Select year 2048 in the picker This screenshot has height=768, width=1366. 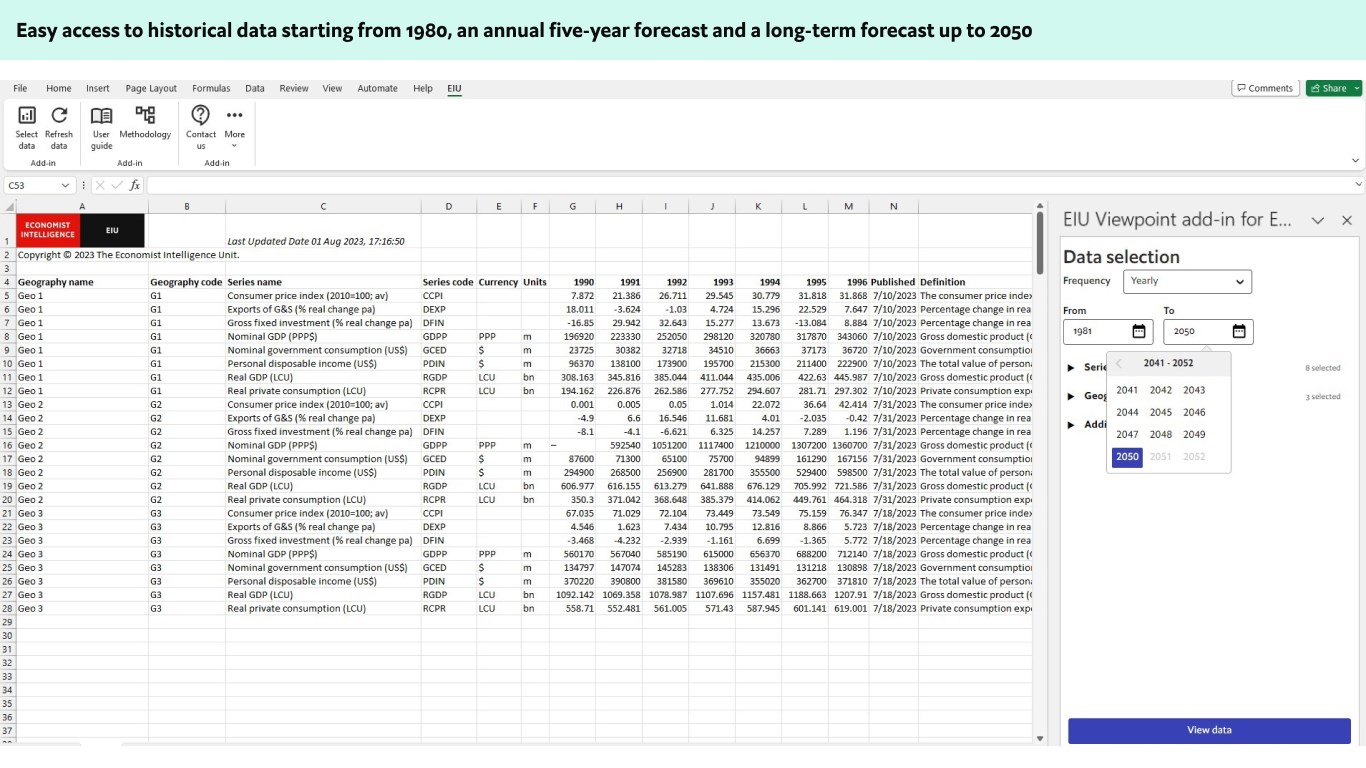click(1161, 434)
